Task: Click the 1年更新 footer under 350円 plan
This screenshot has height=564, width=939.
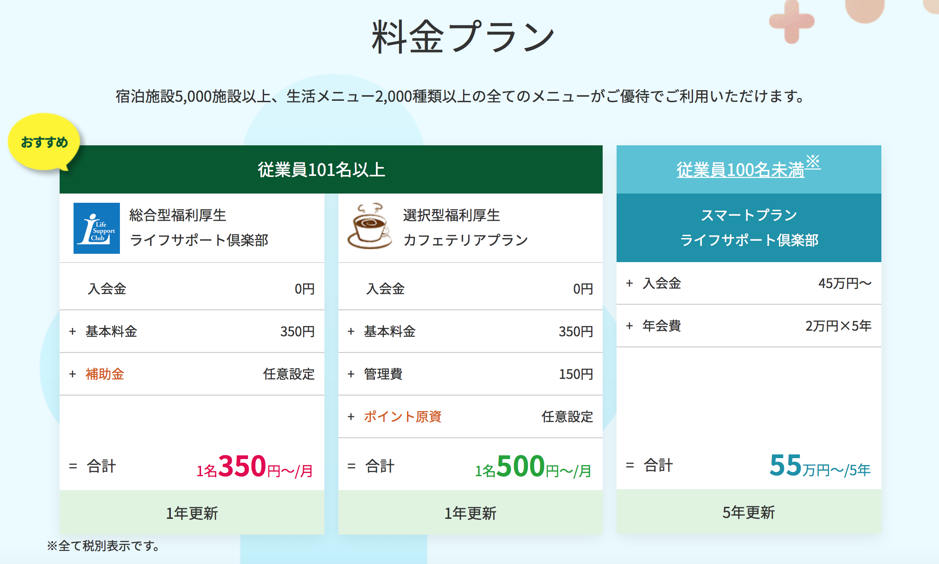Action: [192, 513]
